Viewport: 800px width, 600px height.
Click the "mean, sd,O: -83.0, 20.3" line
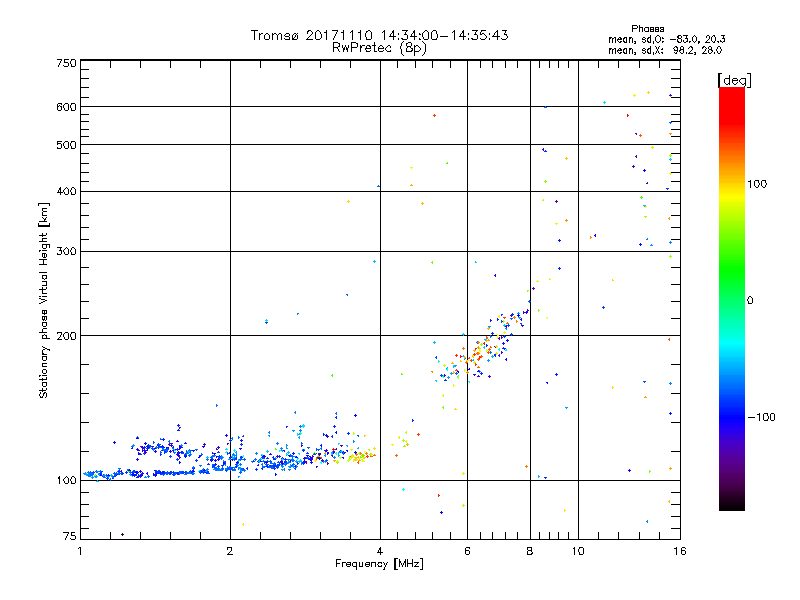tap(666, 39)
